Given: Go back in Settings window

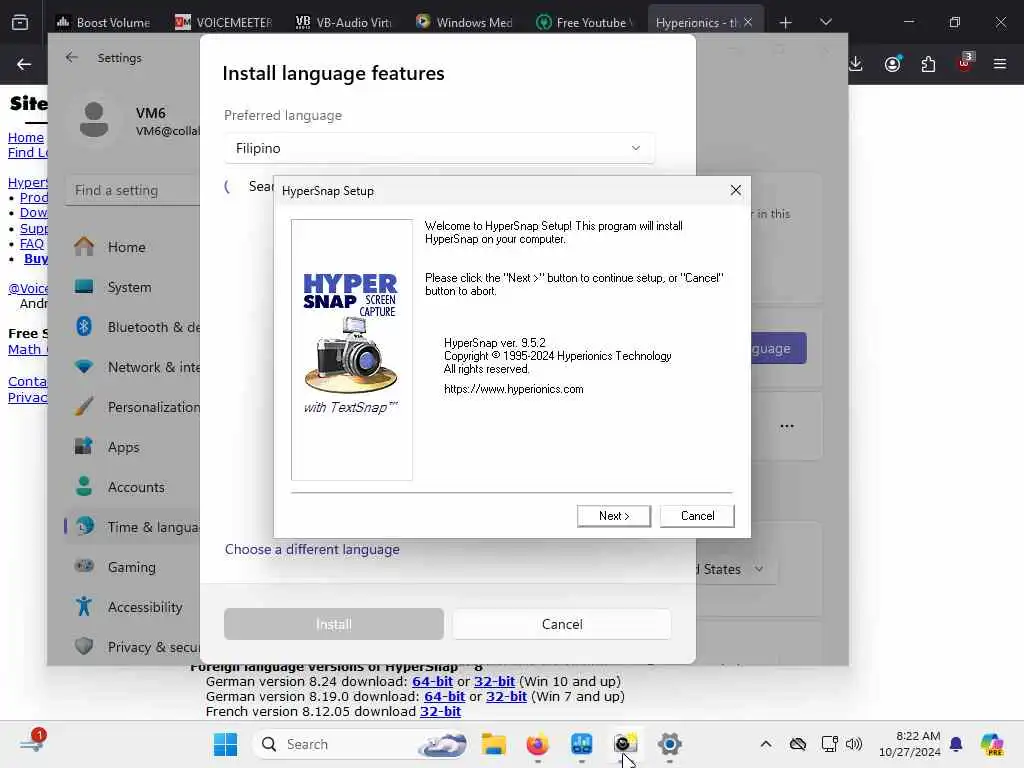Looking at the screenshot, I should (x=71, y=57).
